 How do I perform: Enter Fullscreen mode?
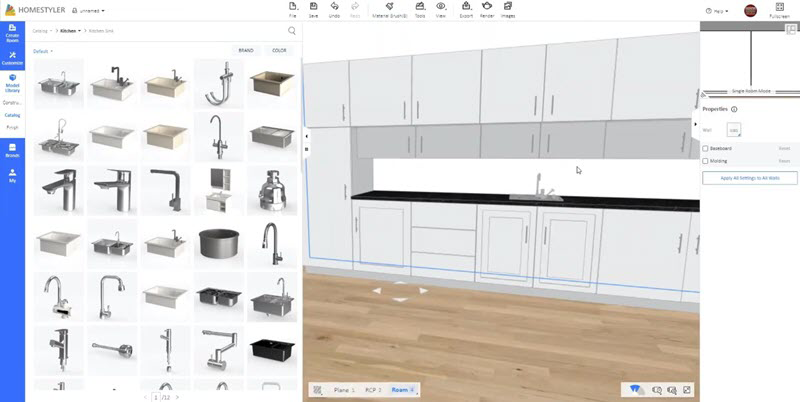click(x=779, y=11)
